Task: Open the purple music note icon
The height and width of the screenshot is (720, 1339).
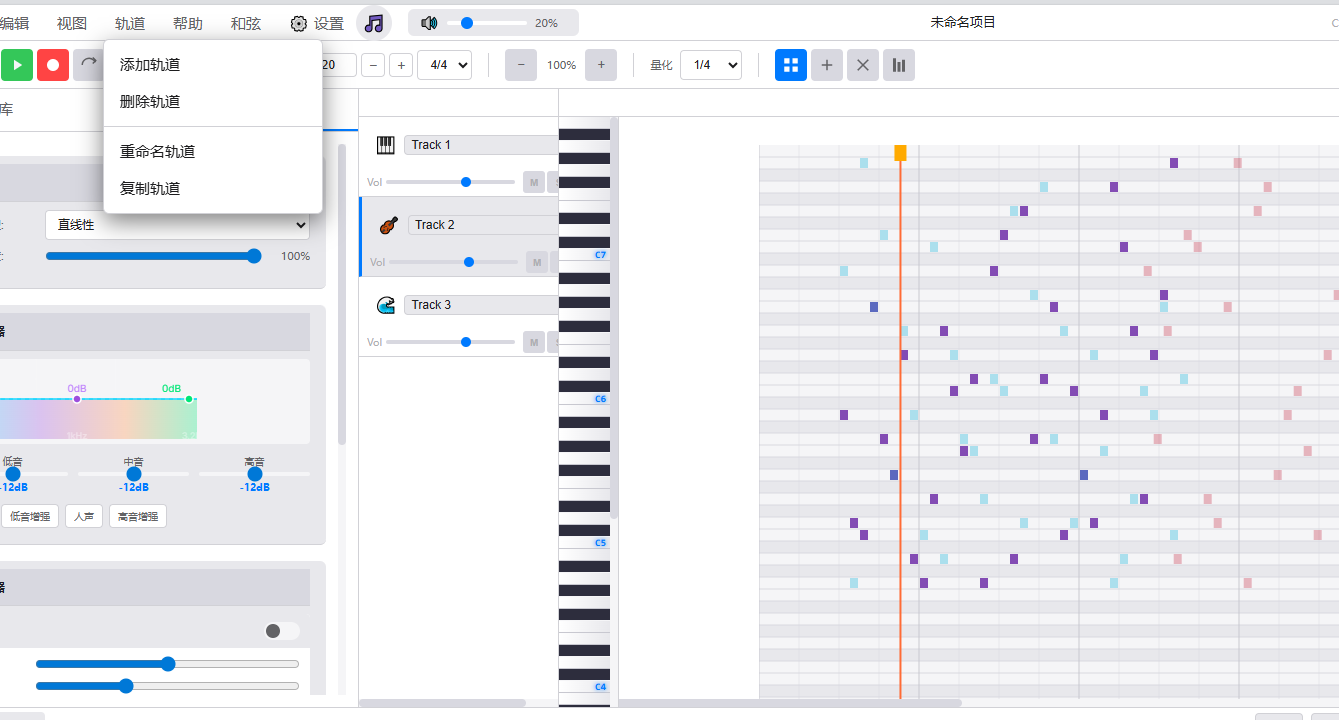Action: (374, 23)
